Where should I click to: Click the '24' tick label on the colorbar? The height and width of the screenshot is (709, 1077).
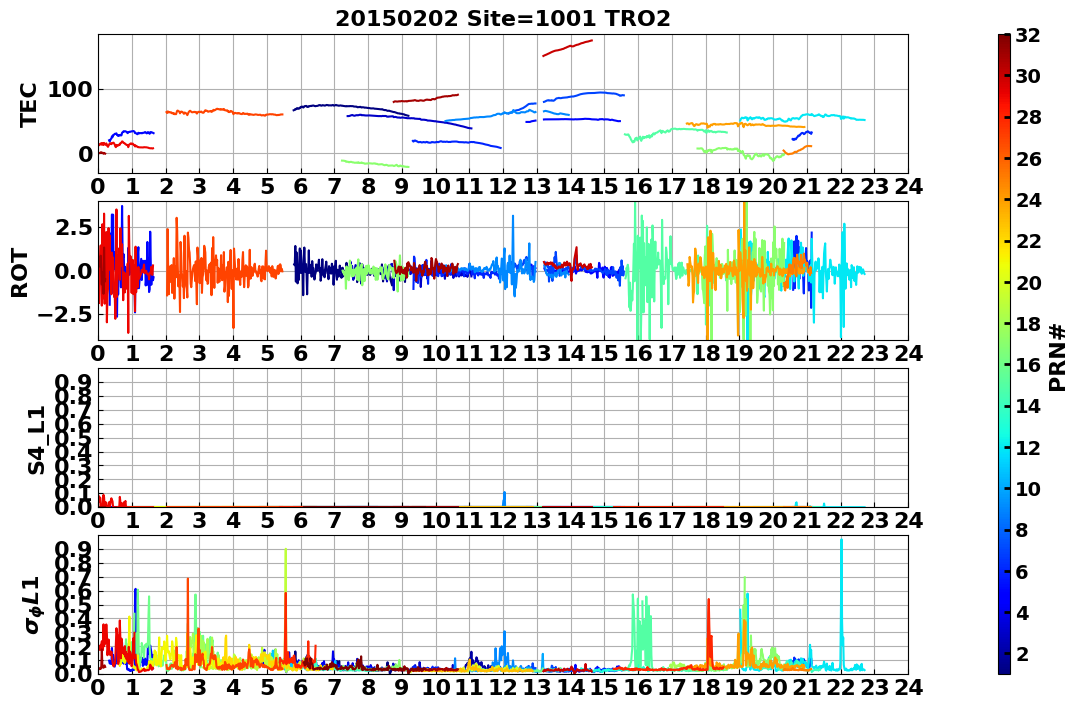click(x=1028, y=200)
